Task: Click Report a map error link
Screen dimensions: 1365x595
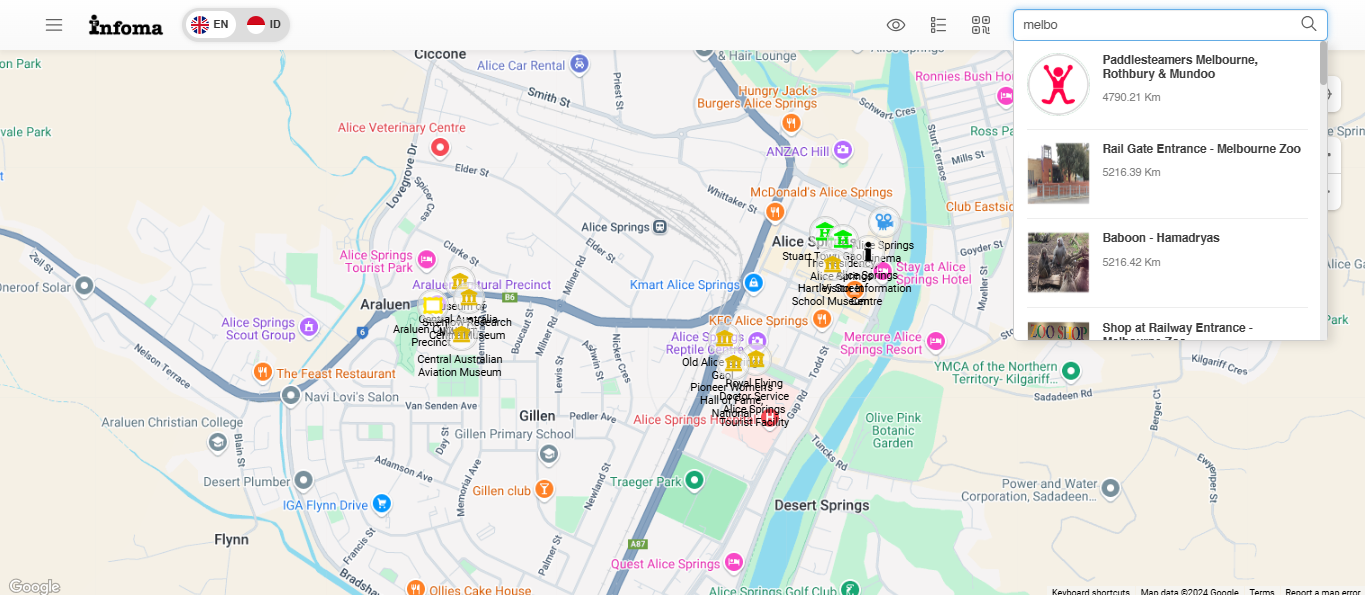Action: (x=1323, y=591)
